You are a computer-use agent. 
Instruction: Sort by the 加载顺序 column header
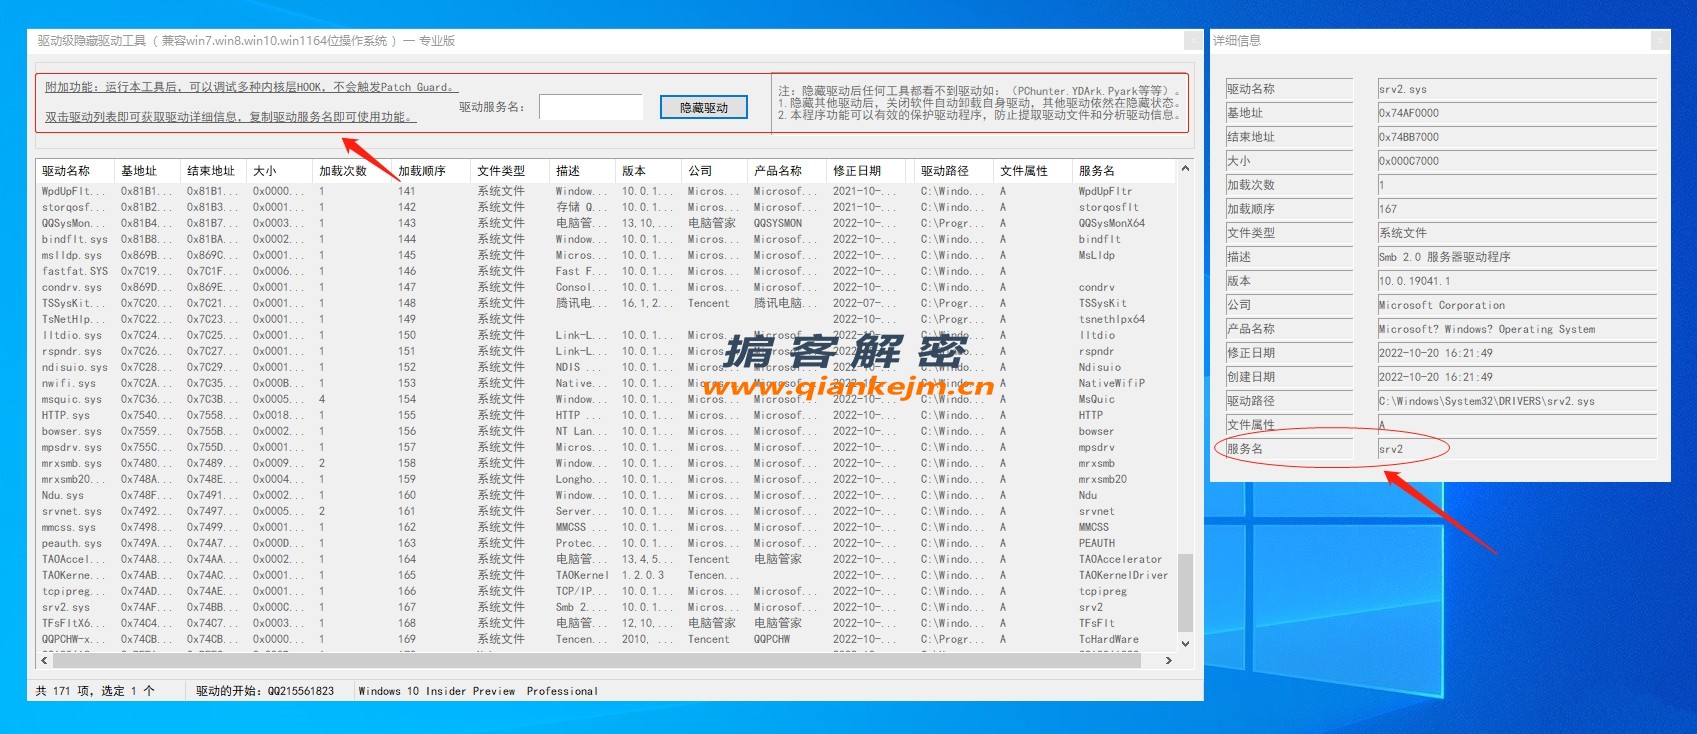[x=431, y=171]
